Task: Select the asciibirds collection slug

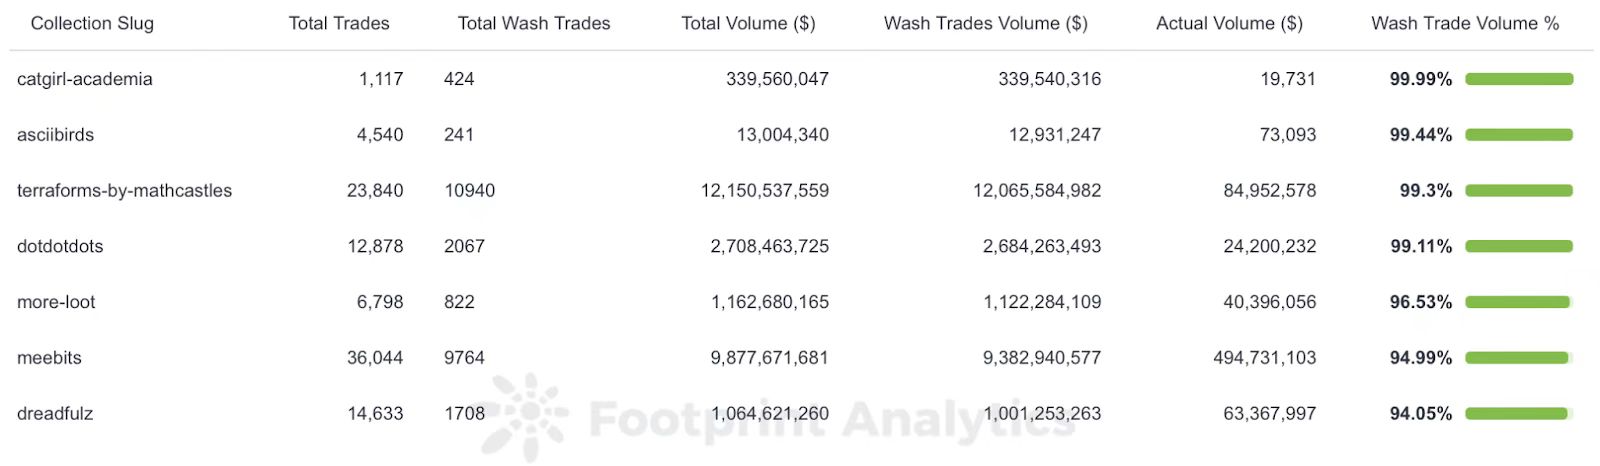Action: [55, 135]
